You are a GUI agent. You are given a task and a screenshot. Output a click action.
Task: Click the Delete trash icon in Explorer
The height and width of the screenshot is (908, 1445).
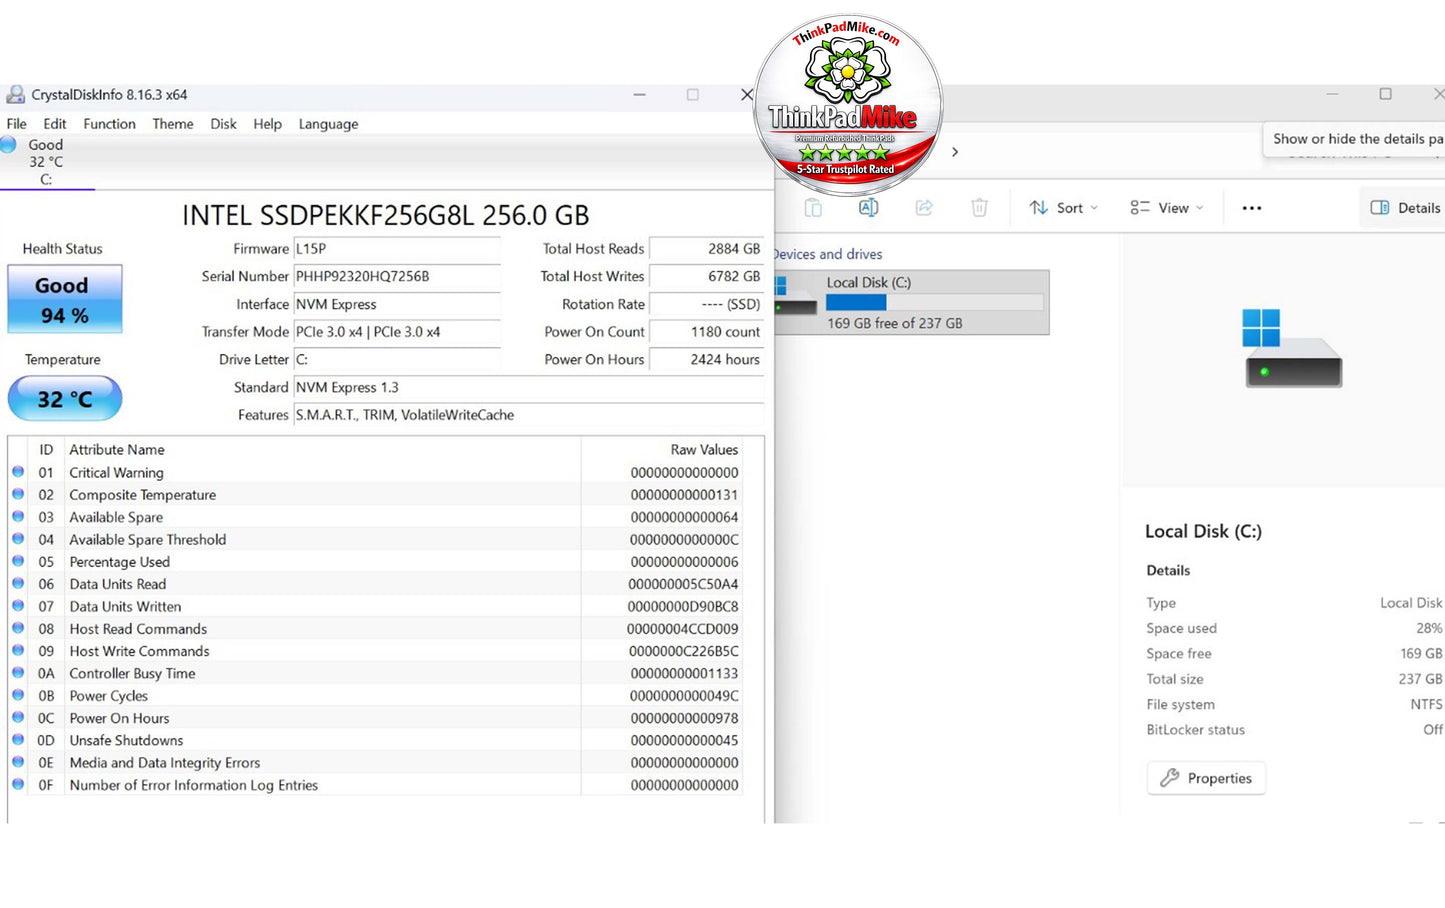point(979,208)
